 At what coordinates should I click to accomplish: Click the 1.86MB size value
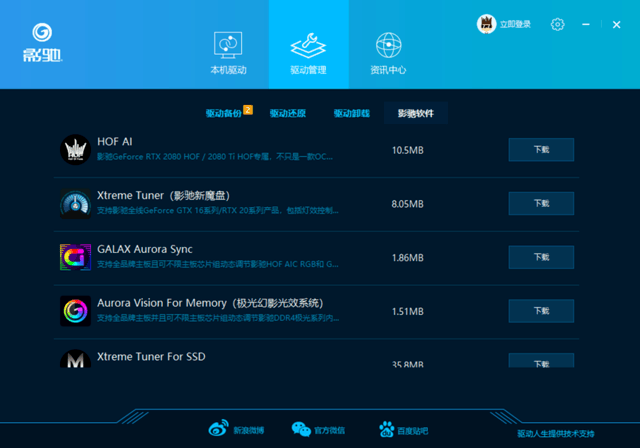pyautogui.click(x=408, y=258)
